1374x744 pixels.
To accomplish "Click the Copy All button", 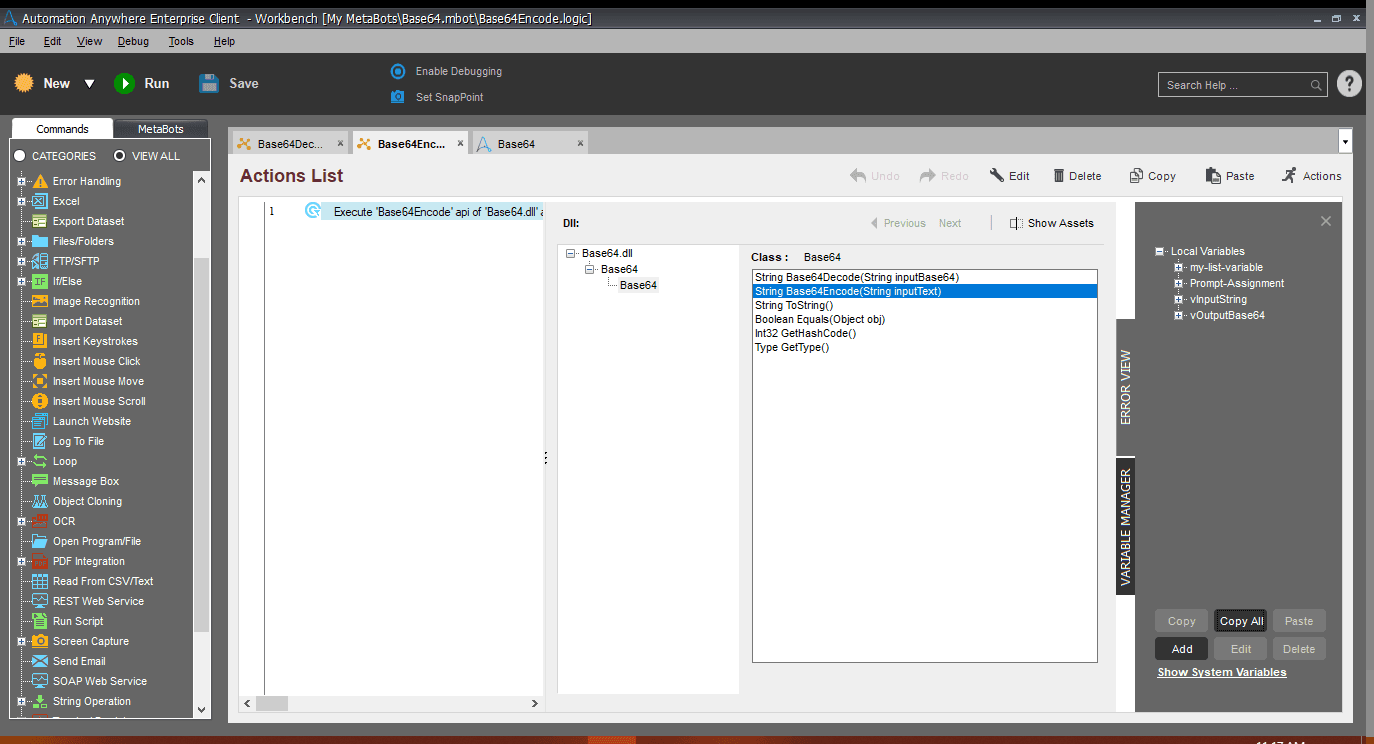I will pos(1241,621).
